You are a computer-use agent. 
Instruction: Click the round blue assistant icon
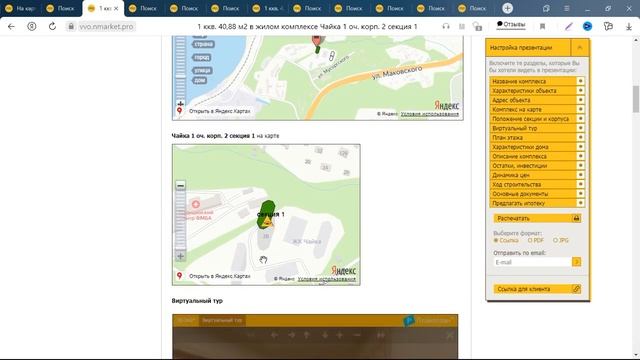(587, 27)
